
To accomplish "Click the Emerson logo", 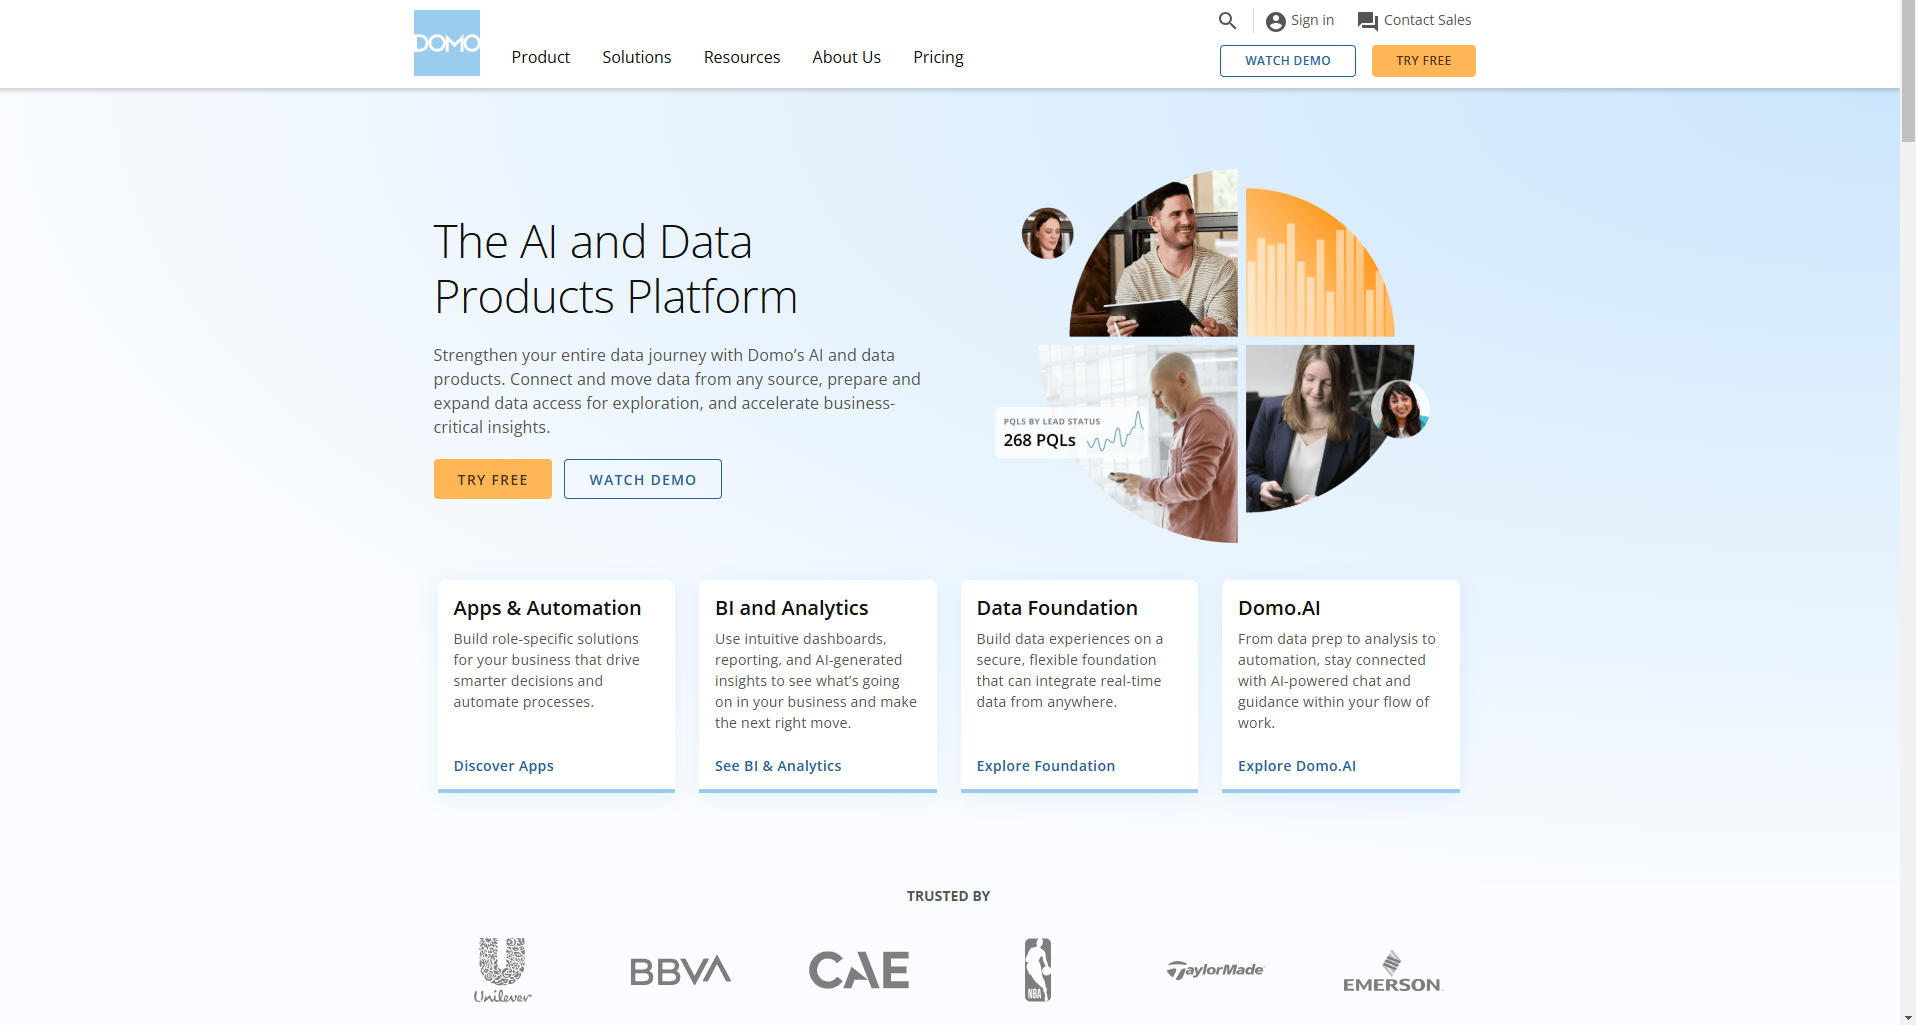I will (x=1392, y=971).
